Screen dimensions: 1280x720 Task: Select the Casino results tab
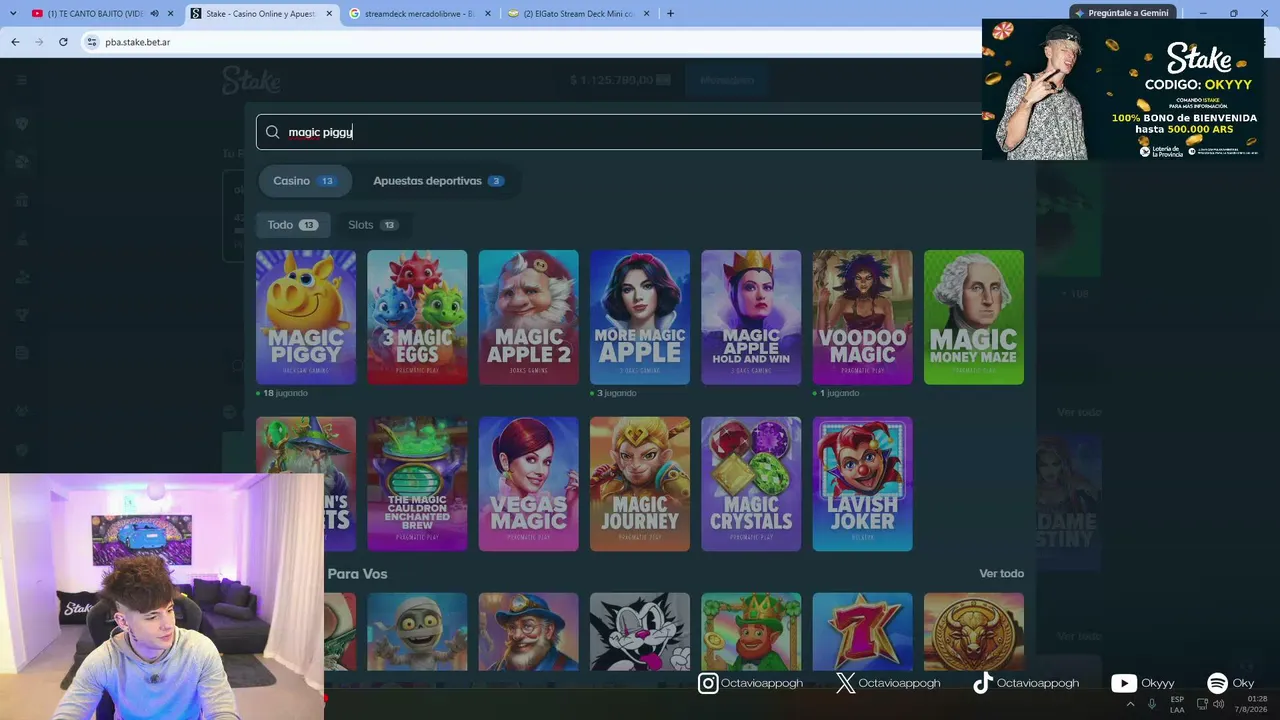[305, 181]
